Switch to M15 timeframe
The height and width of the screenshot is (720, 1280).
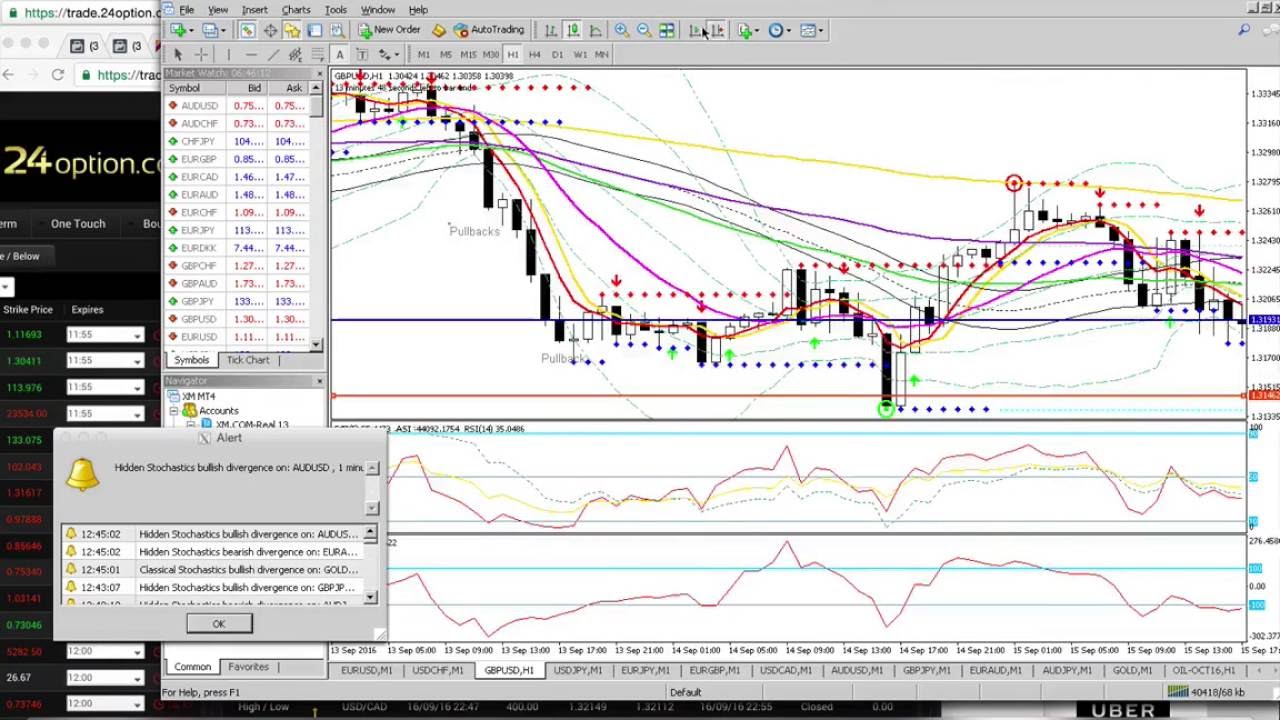(468, 55)
